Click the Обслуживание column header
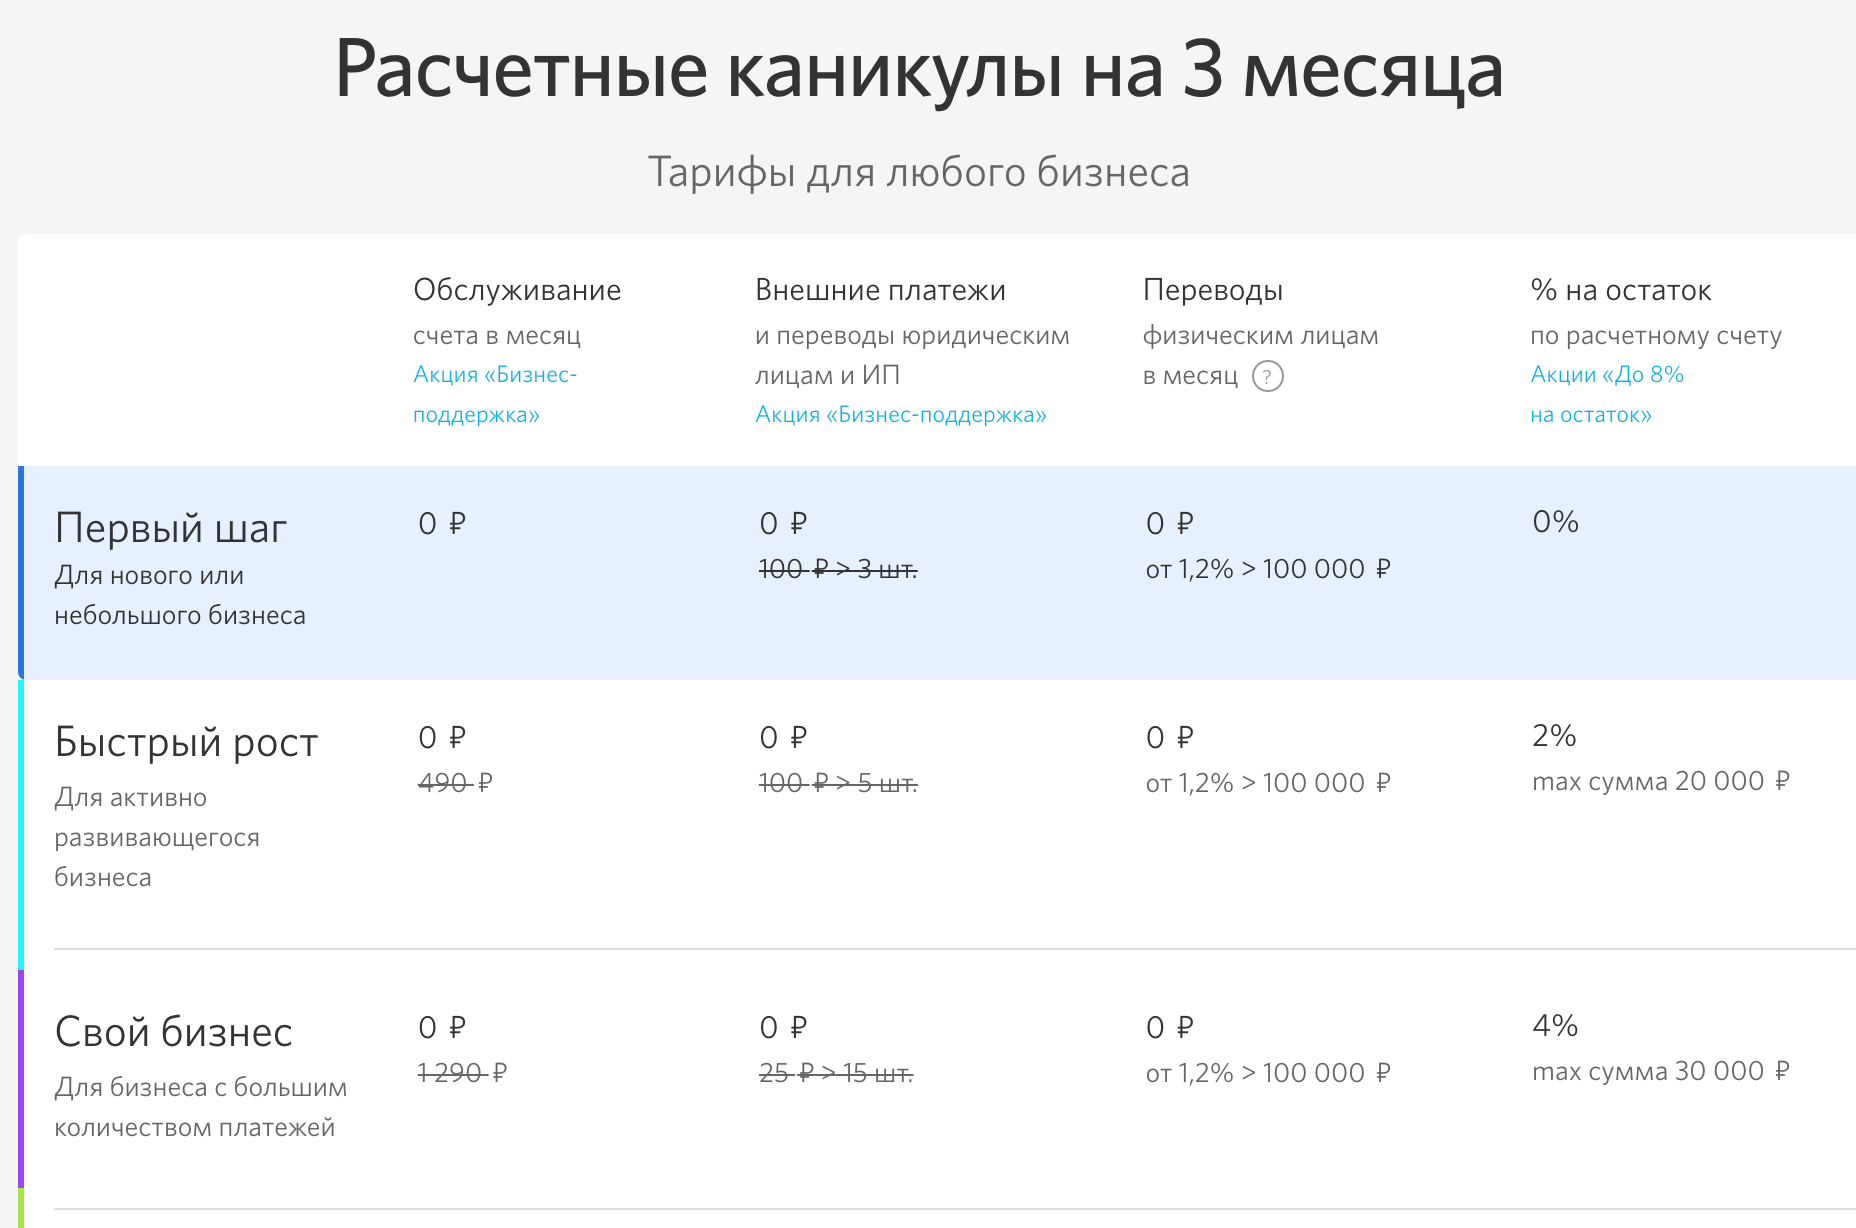The height and width of the screenshot is (1228, 1856). point(517,290)
